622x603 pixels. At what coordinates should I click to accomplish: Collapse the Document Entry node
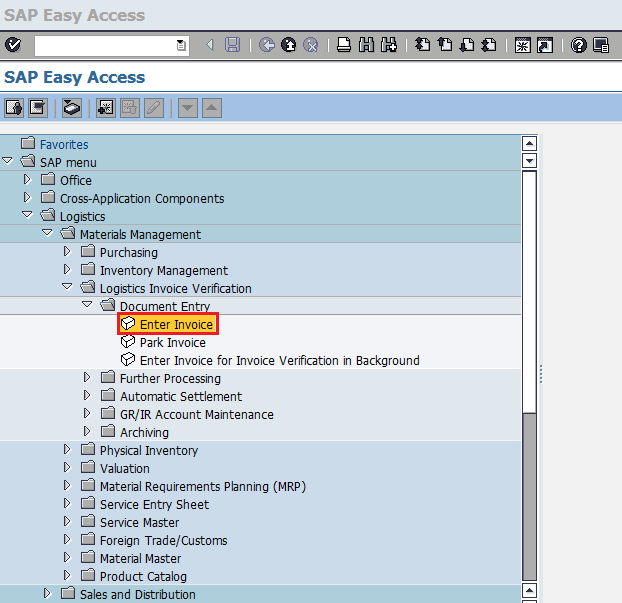click(87, 305)
